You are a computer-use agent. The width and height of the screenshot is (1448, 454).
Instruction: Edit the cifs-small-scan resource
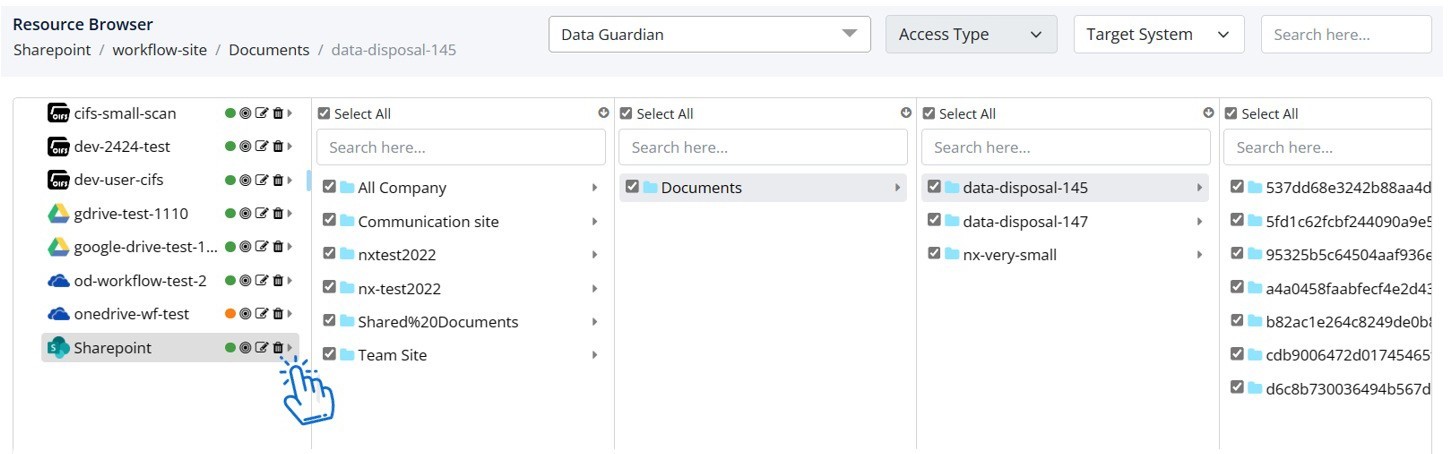pos(262,114)
